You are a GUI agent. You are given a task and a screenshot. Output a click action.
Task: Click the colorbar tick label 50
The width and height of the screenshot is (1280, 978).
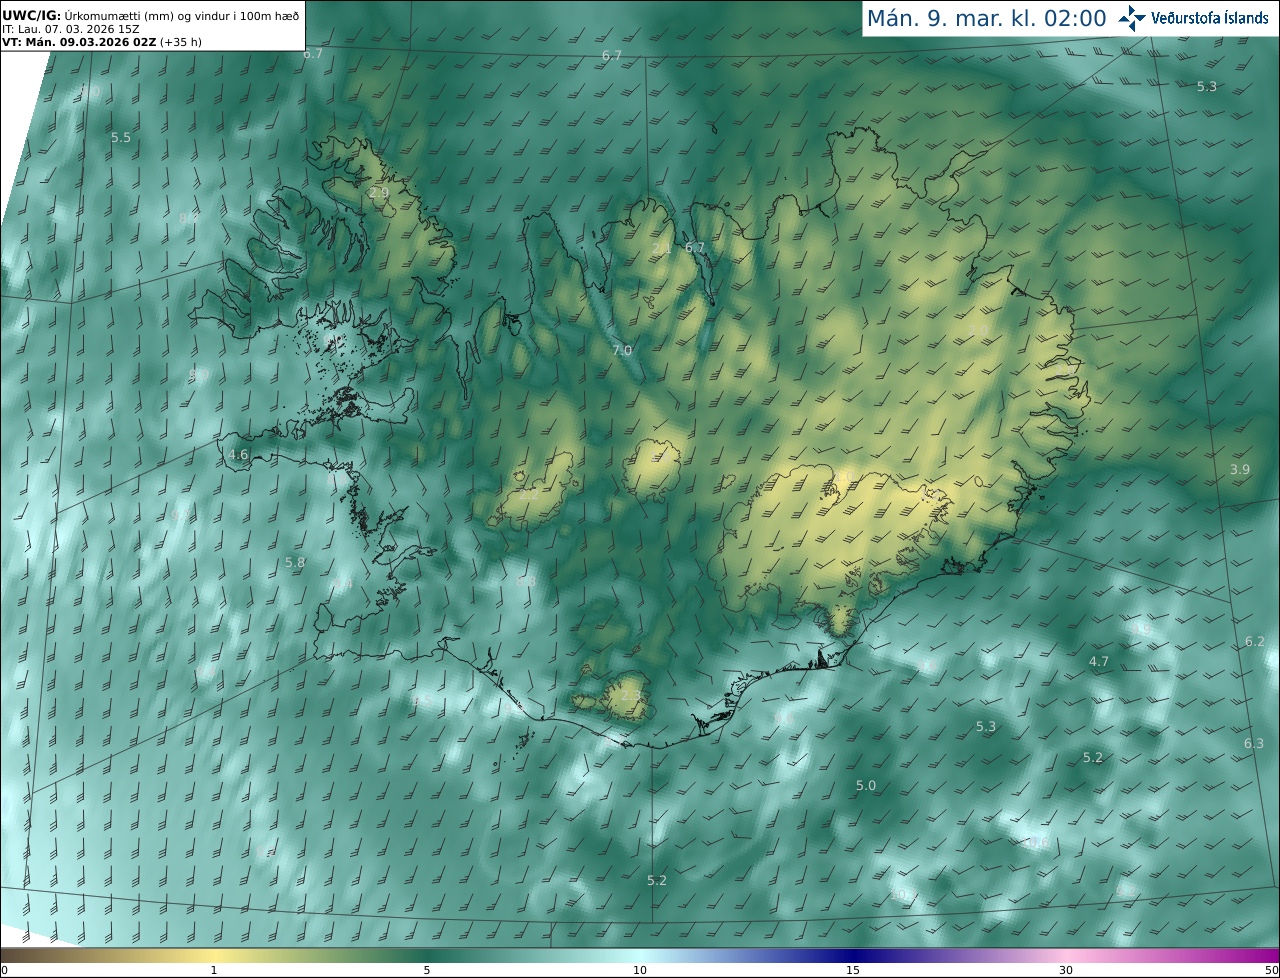point(1272,970)
